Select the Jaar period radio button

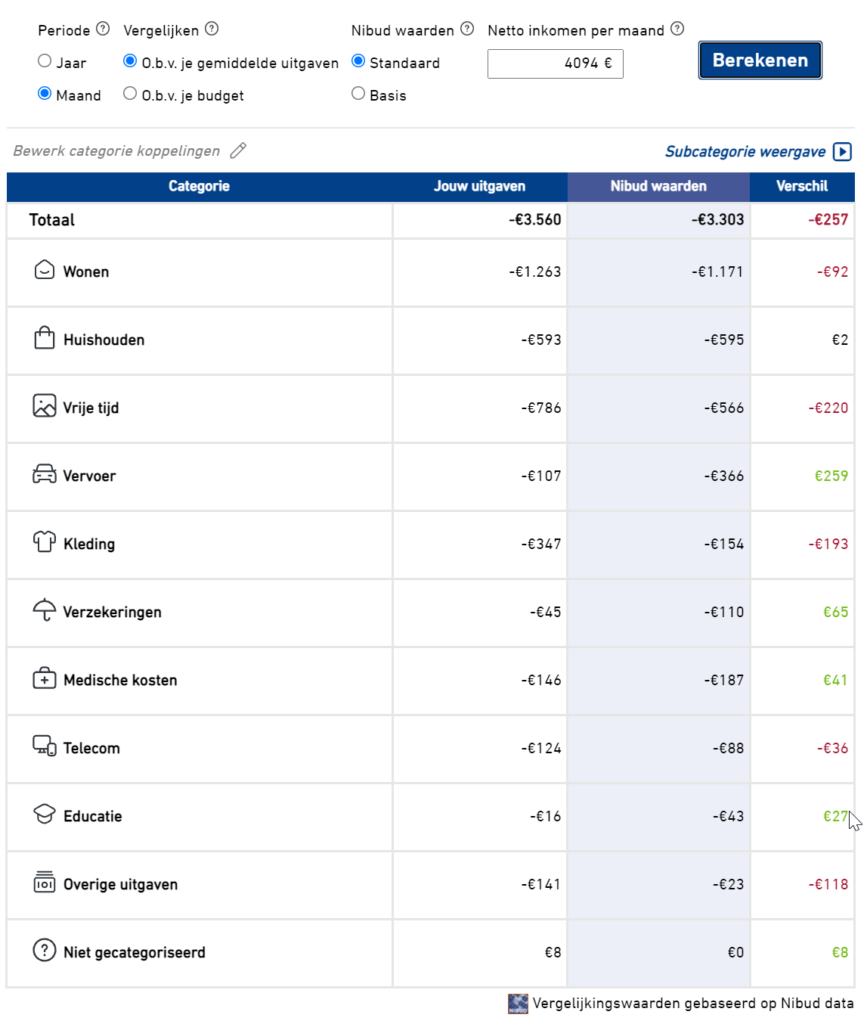[44, 62]
